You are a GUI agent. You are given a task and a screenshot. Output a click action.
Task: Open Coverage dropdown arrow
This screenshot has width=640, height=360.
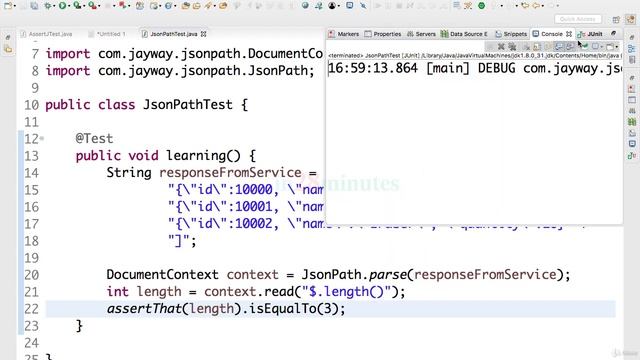coord(84,6)
